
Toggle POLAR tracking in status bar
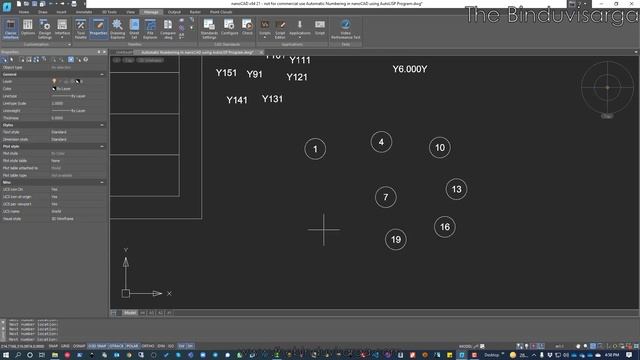click(x=132, y=346)
